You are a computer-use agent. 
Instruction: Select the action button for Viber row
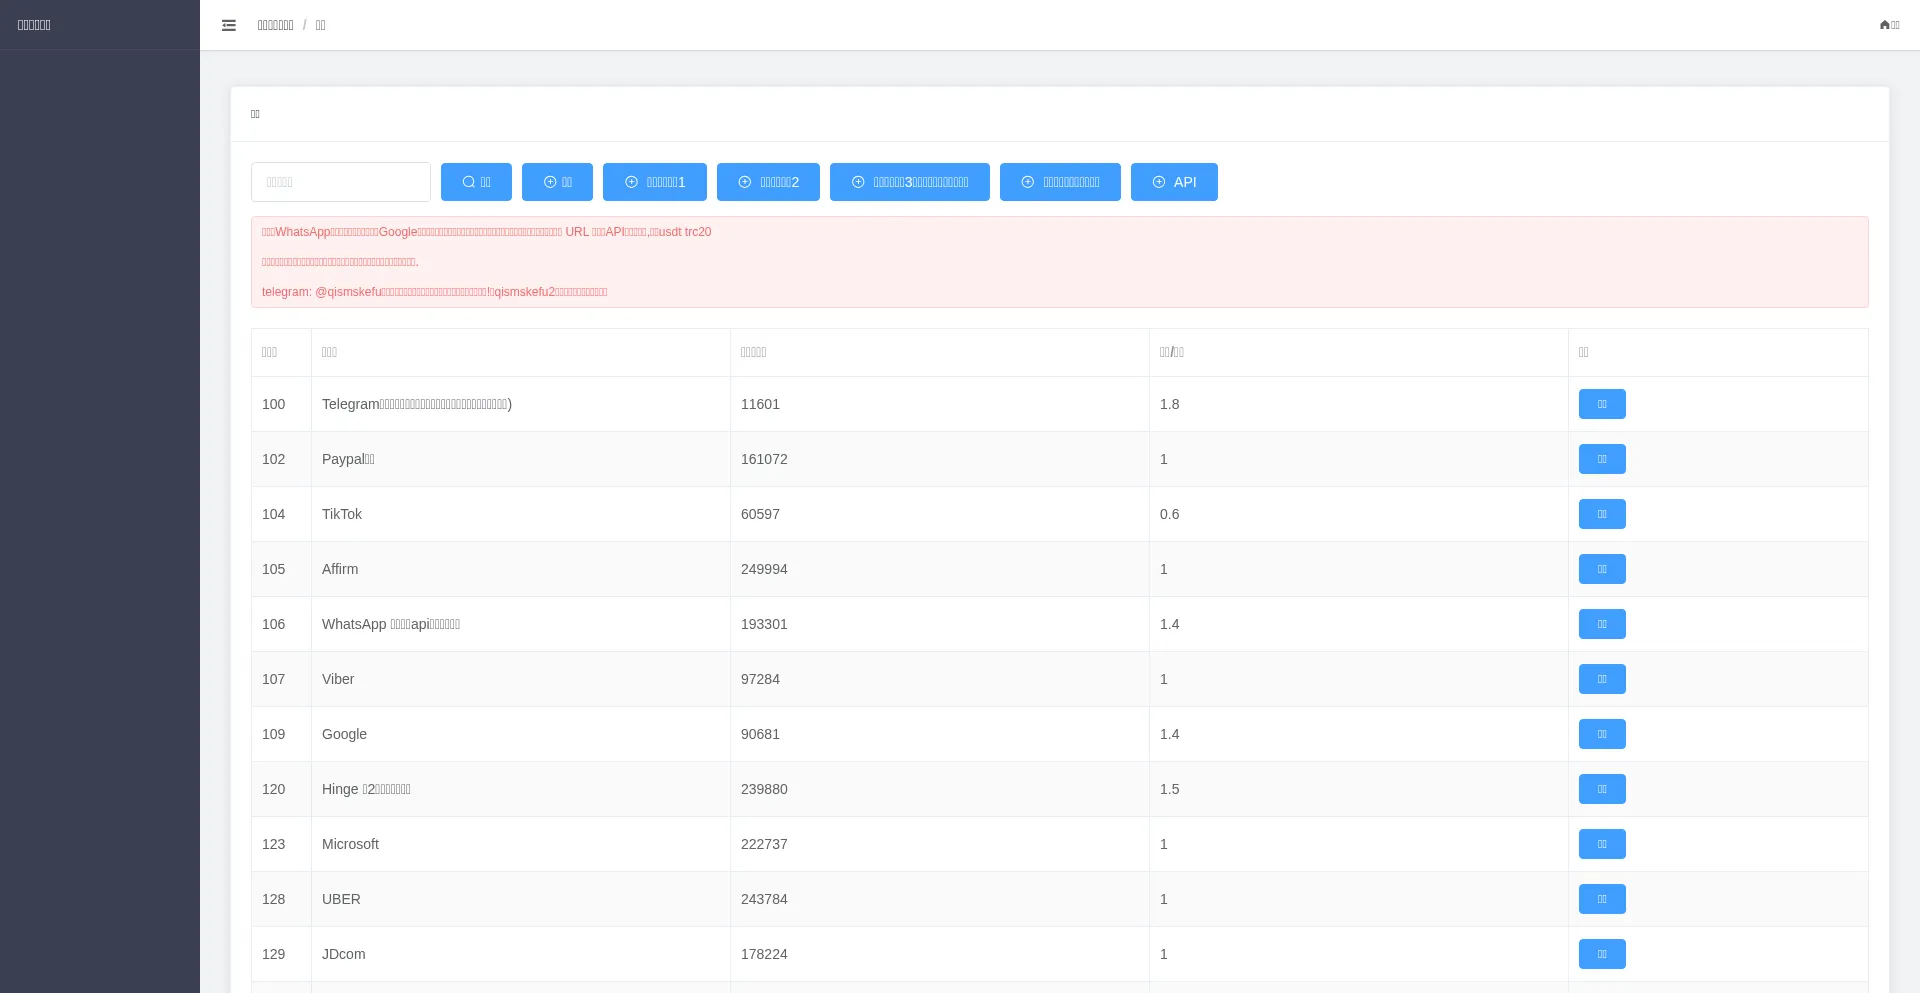coord(1601,679)
